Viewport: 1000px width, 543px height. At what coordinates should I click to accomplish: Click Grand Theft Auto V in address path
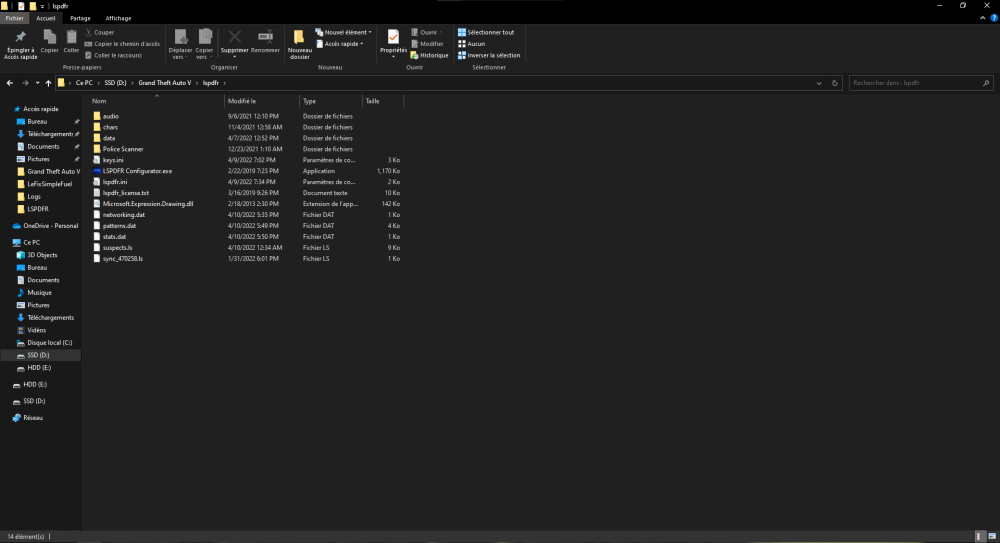click(165, 83)
